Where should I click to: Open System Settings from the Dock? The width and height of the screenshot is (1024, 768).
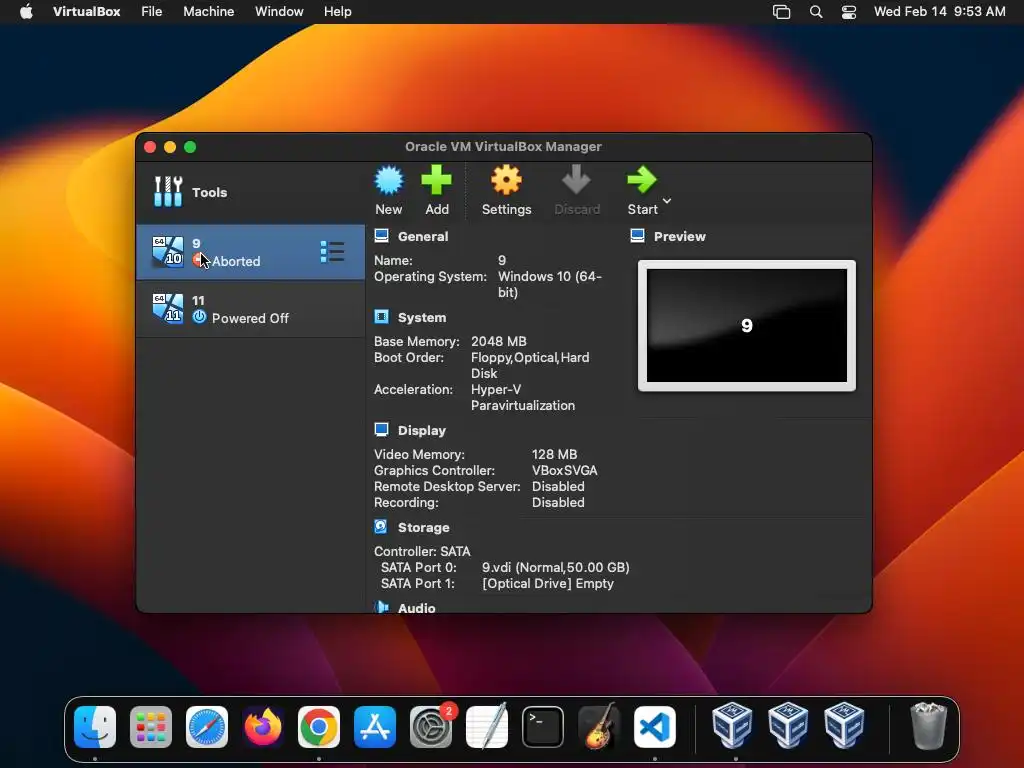click(431, 727)
